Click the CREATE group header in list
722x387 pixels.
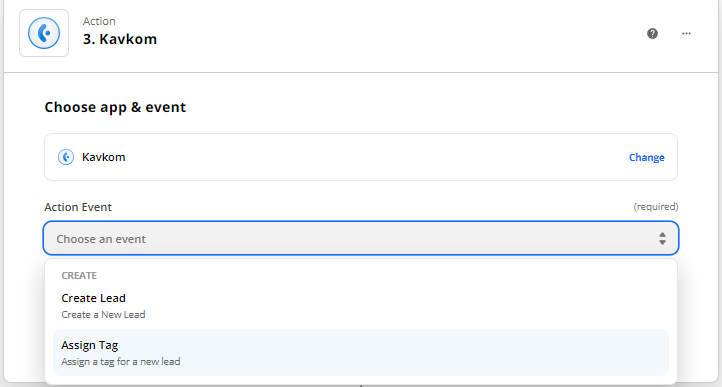click(x=79, y=276)
